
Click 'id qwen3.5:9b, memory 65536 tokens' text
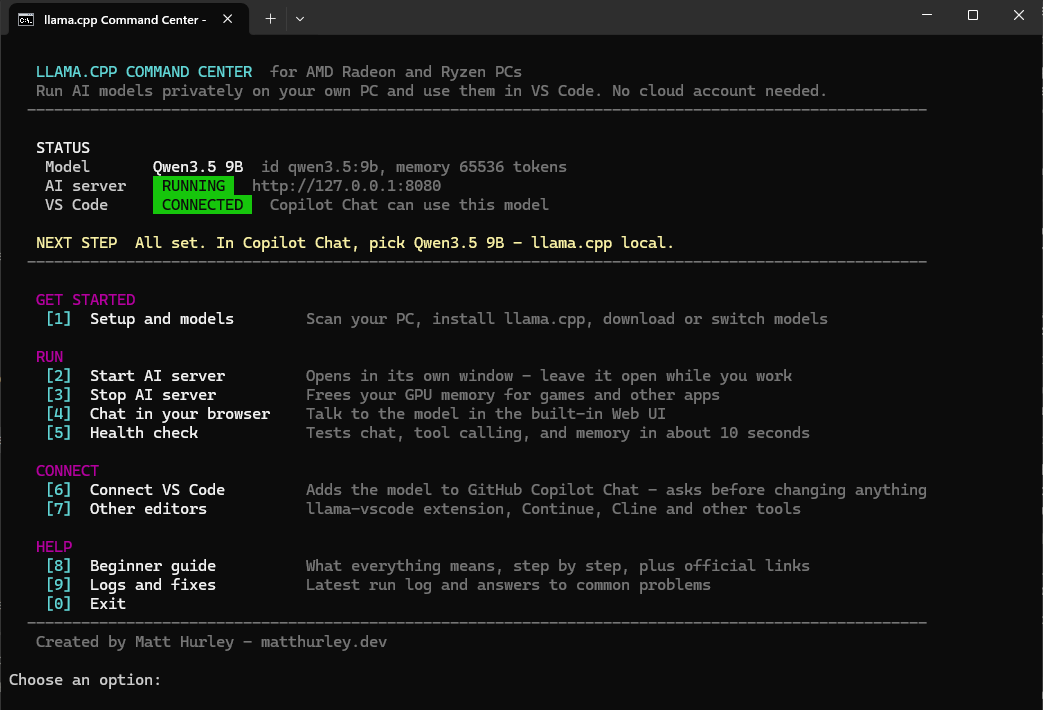[x=414, y=167]
